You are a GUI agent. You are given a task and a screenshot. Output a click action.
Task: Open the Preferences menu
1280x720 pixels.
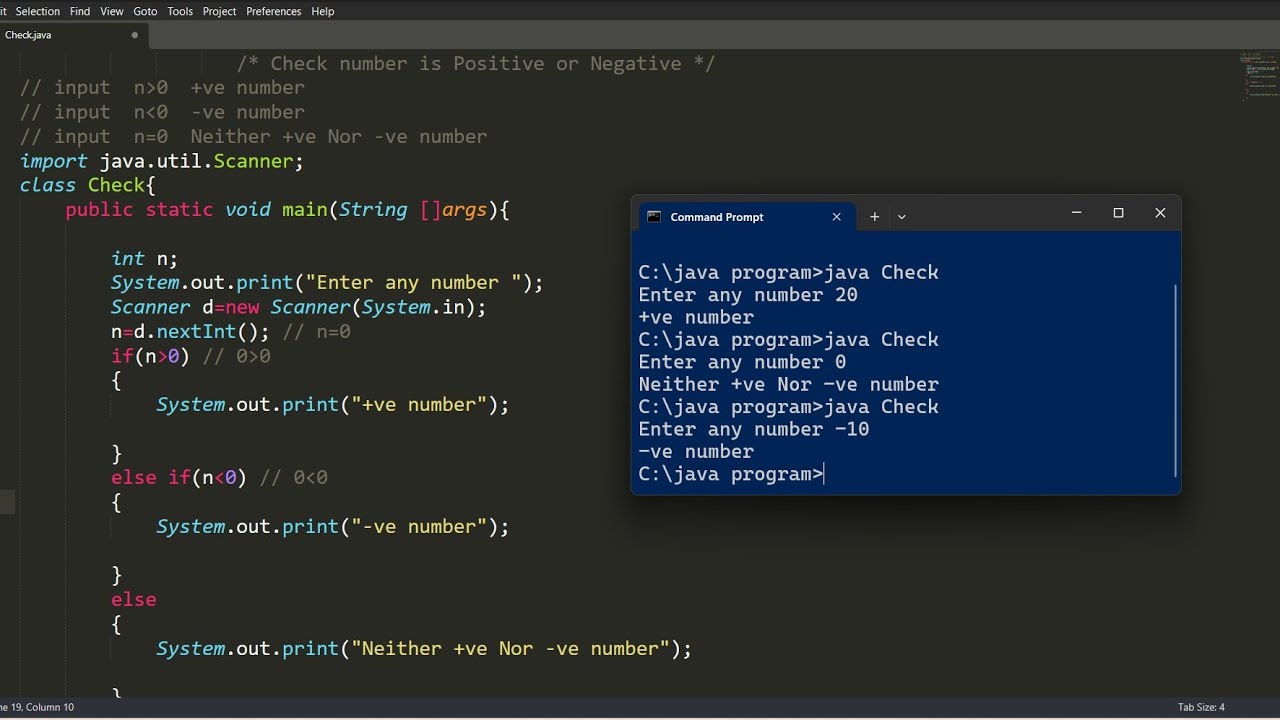[x=273, y=11]
